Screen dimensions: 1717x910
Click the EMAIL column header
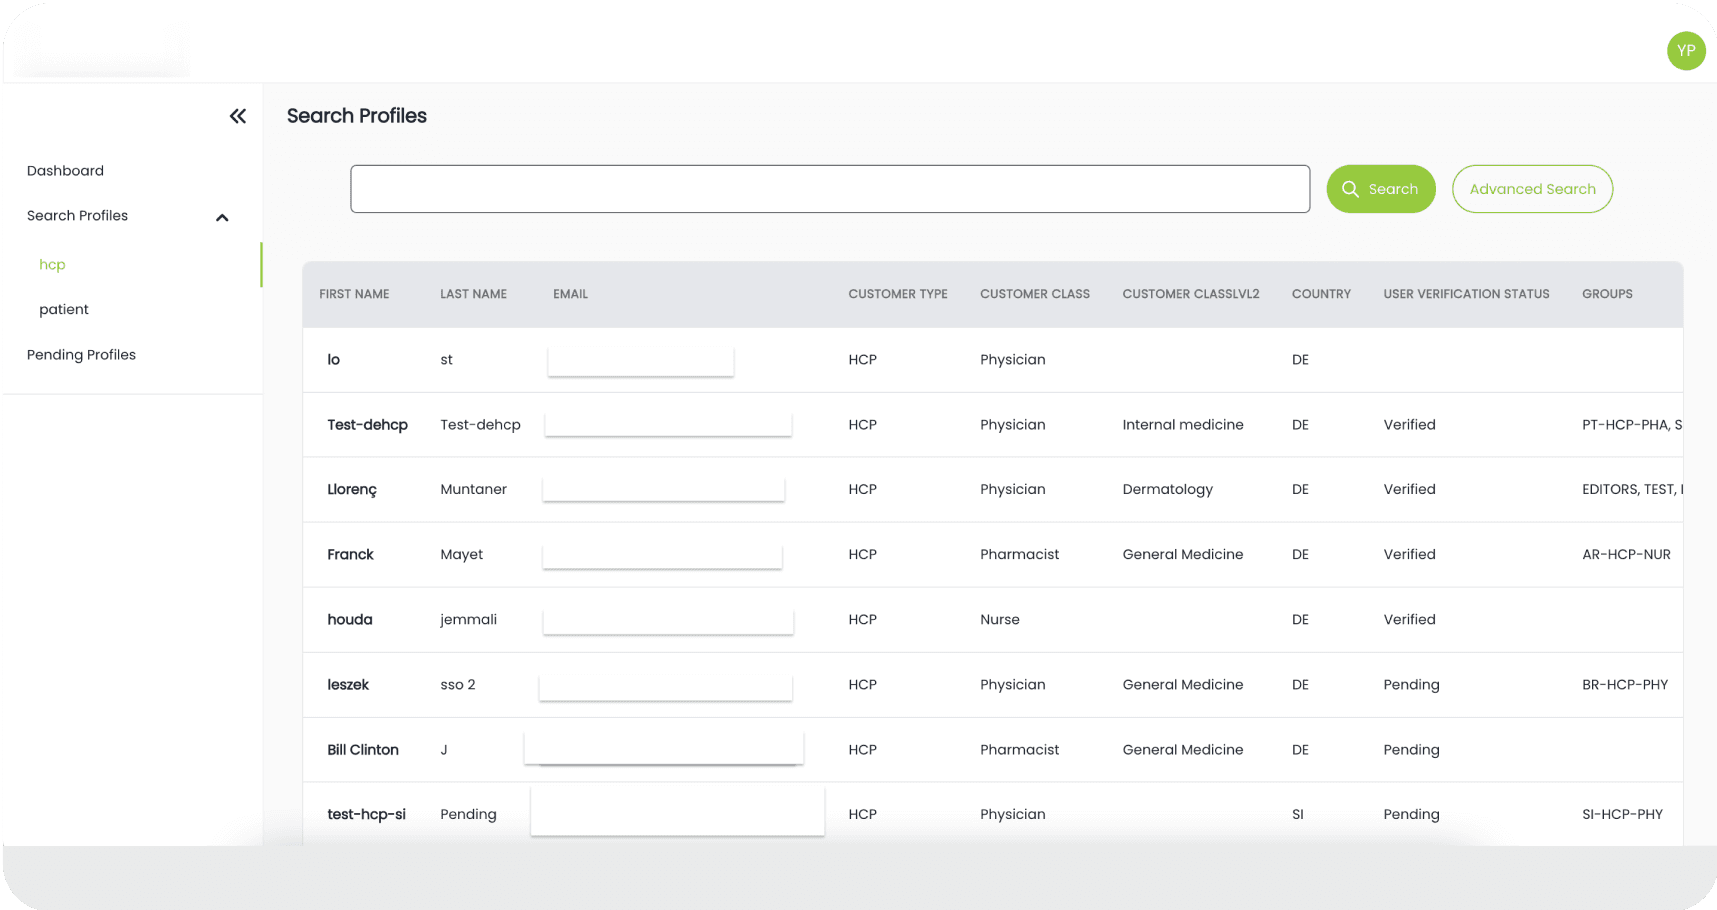point(570,294)
